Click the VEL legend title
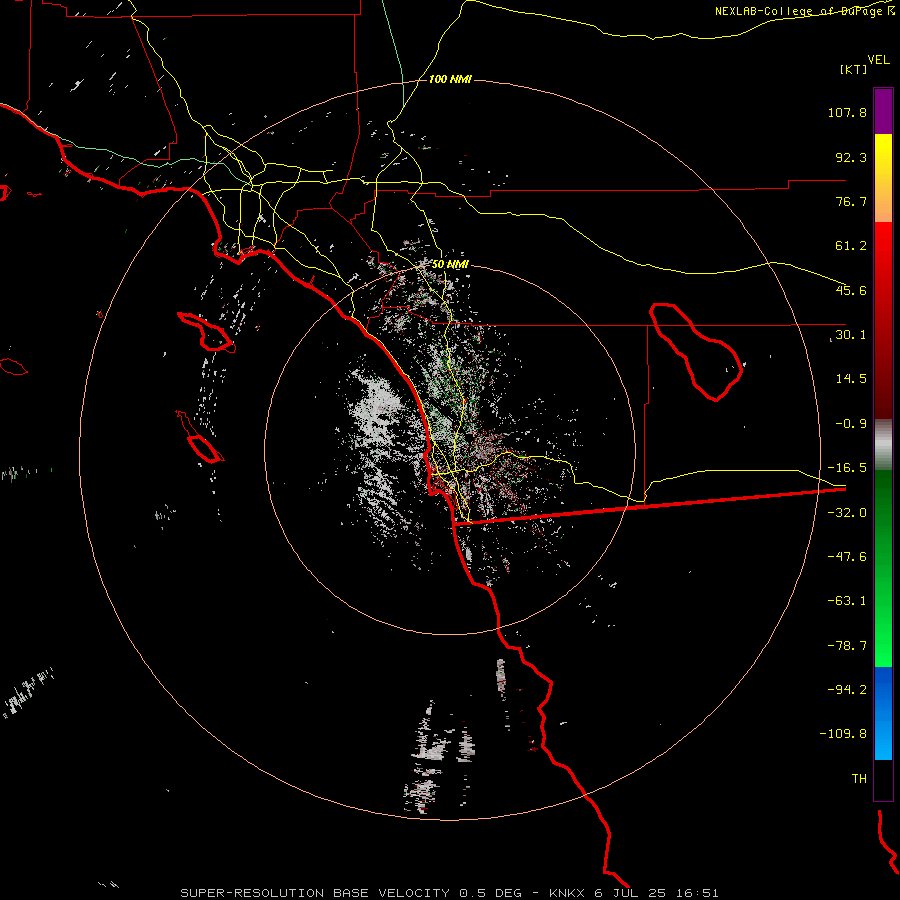 click(878, 60)
